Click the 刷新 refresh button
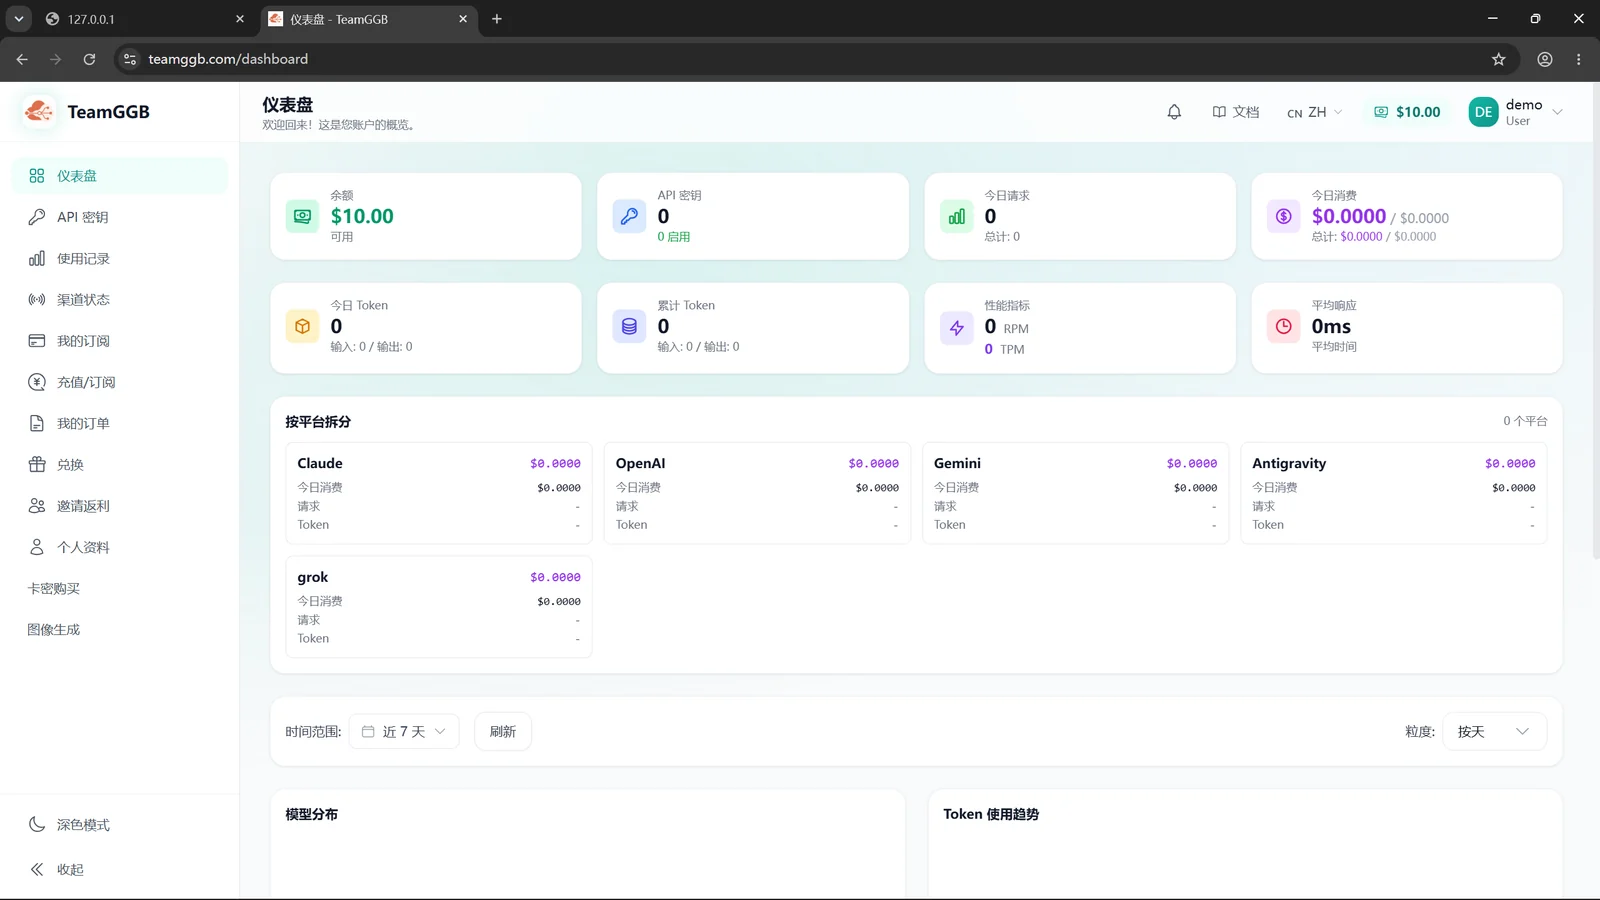This screenshot has width=1600, height=900. point(503,732)
